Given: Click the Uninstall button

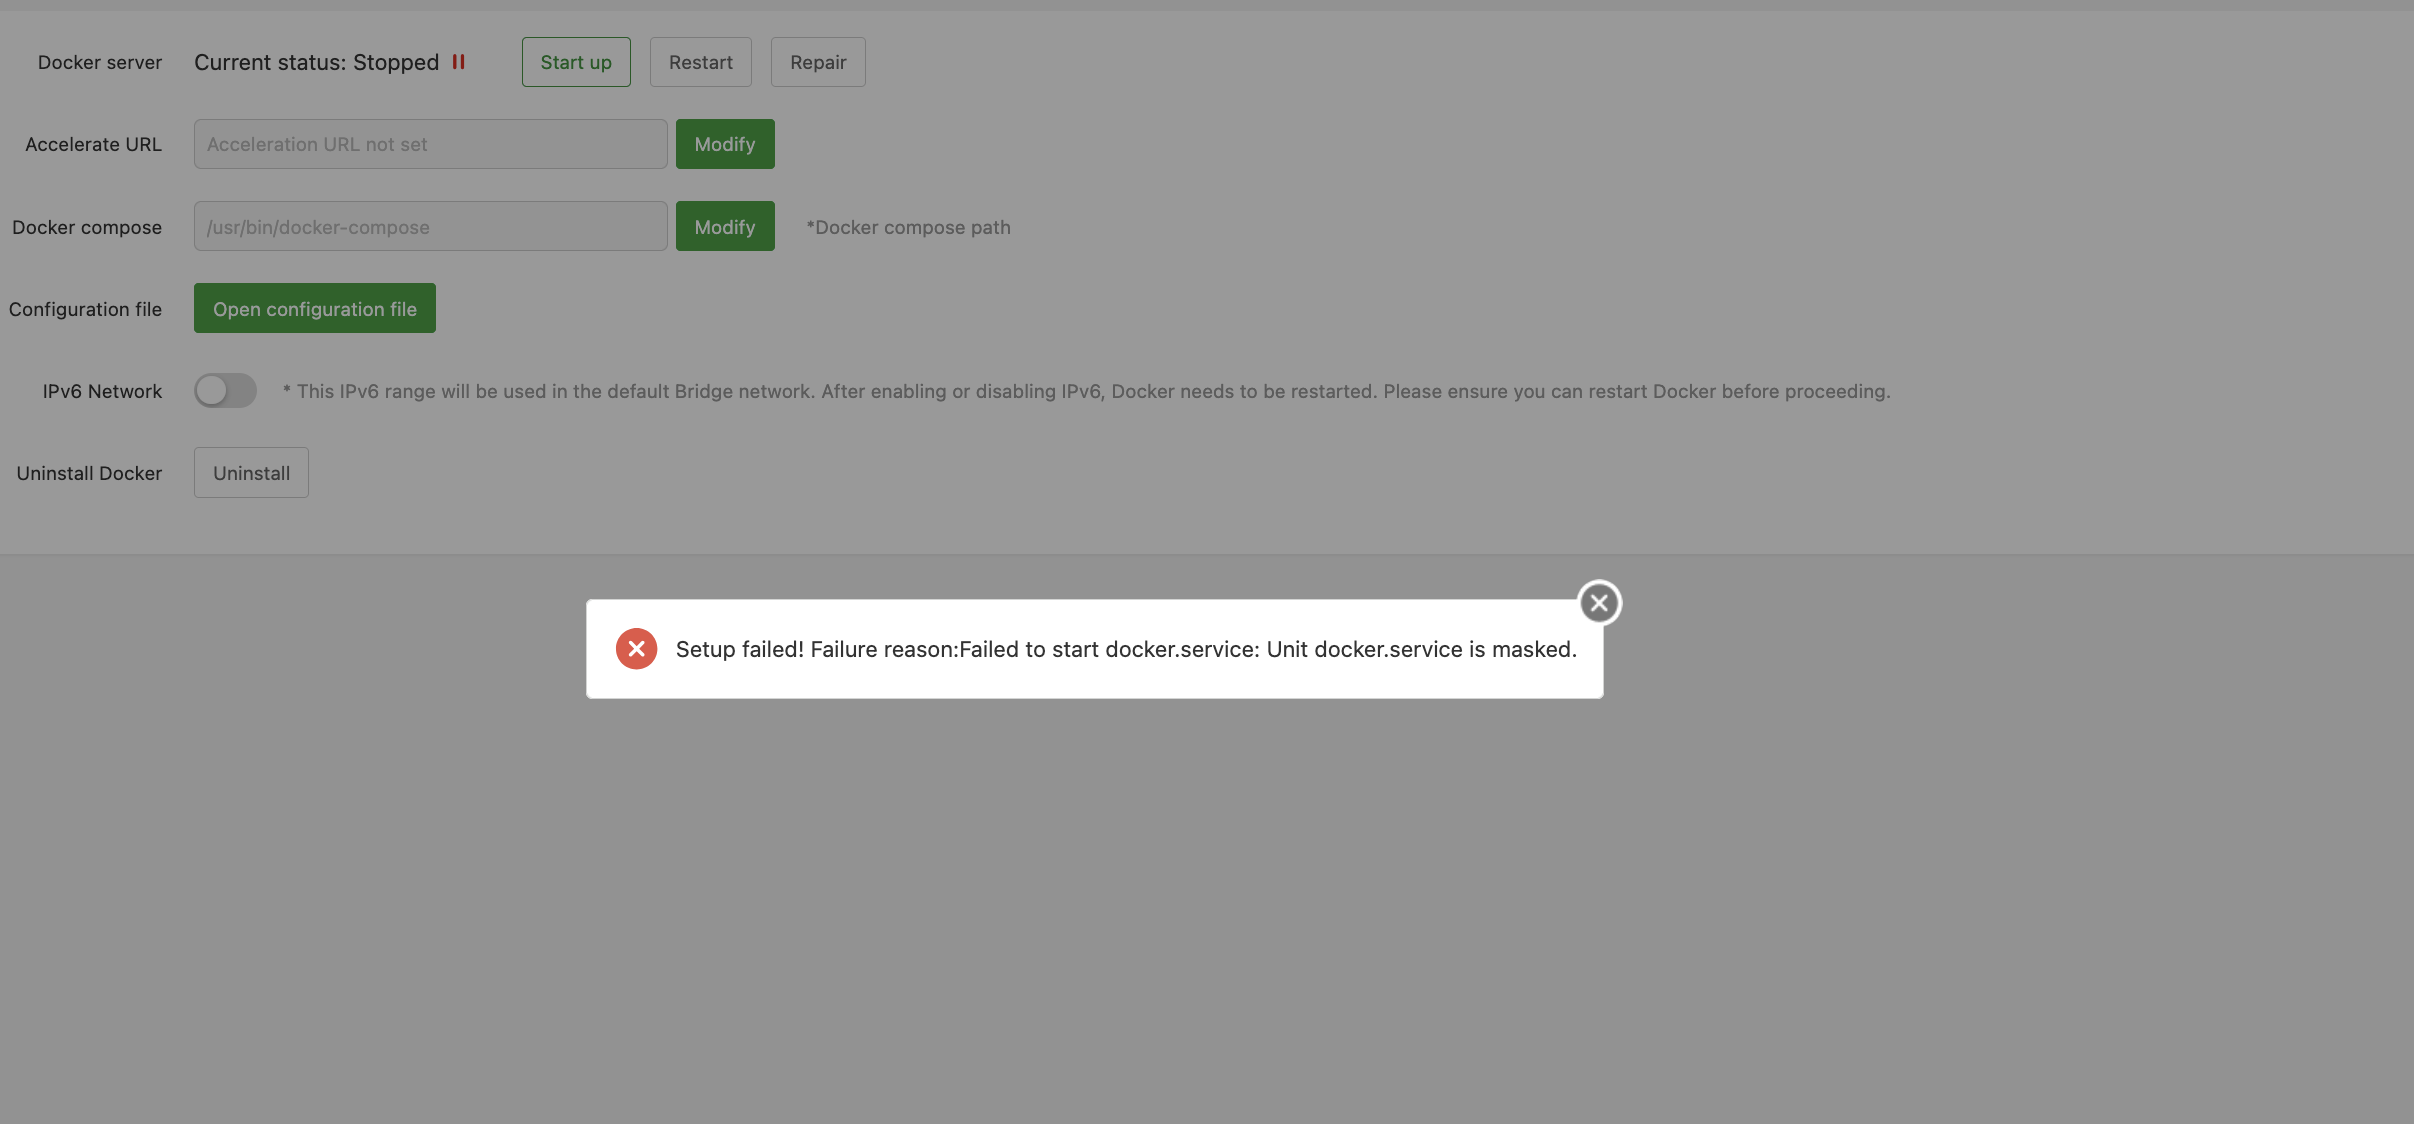Looking at the screenshot, I should pos(251,473).
